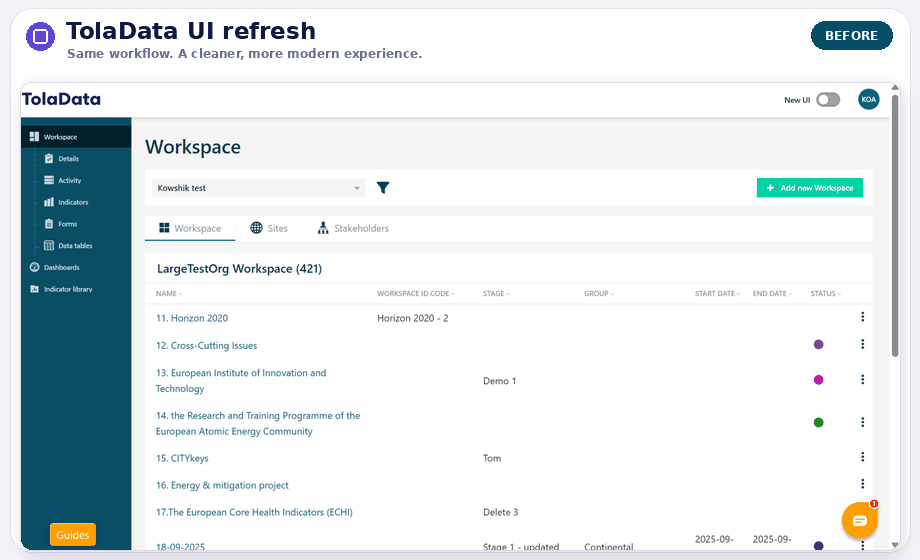
Task: Click Add new Workspace button
Action: pyautogui.click(x=810, y=188)
